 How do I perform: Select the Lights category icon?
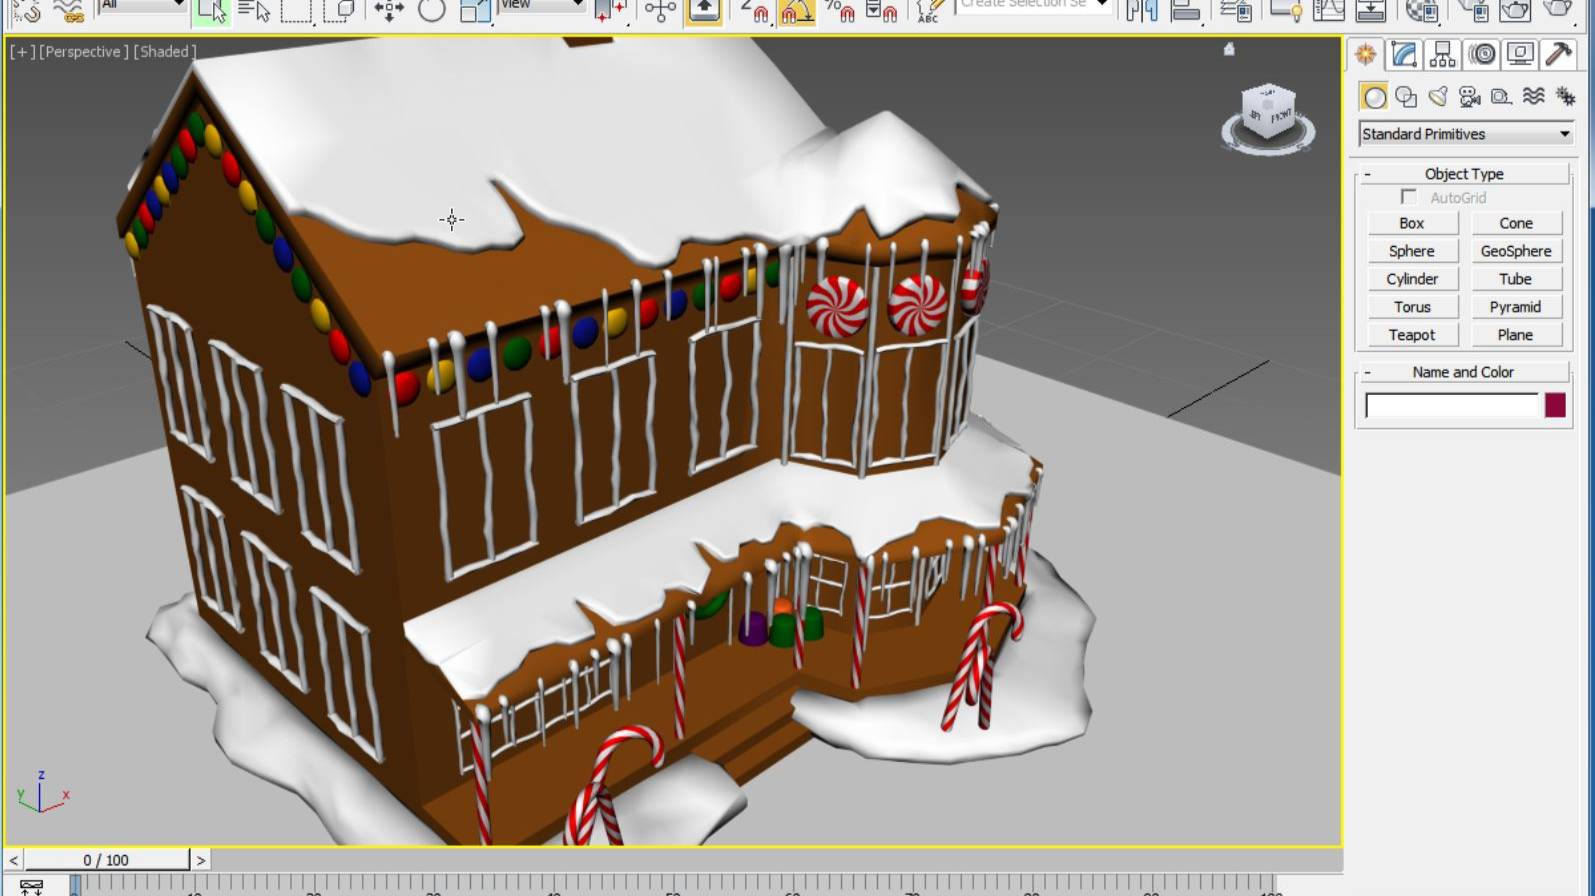pyautogui.click(x=1438, y=96)
